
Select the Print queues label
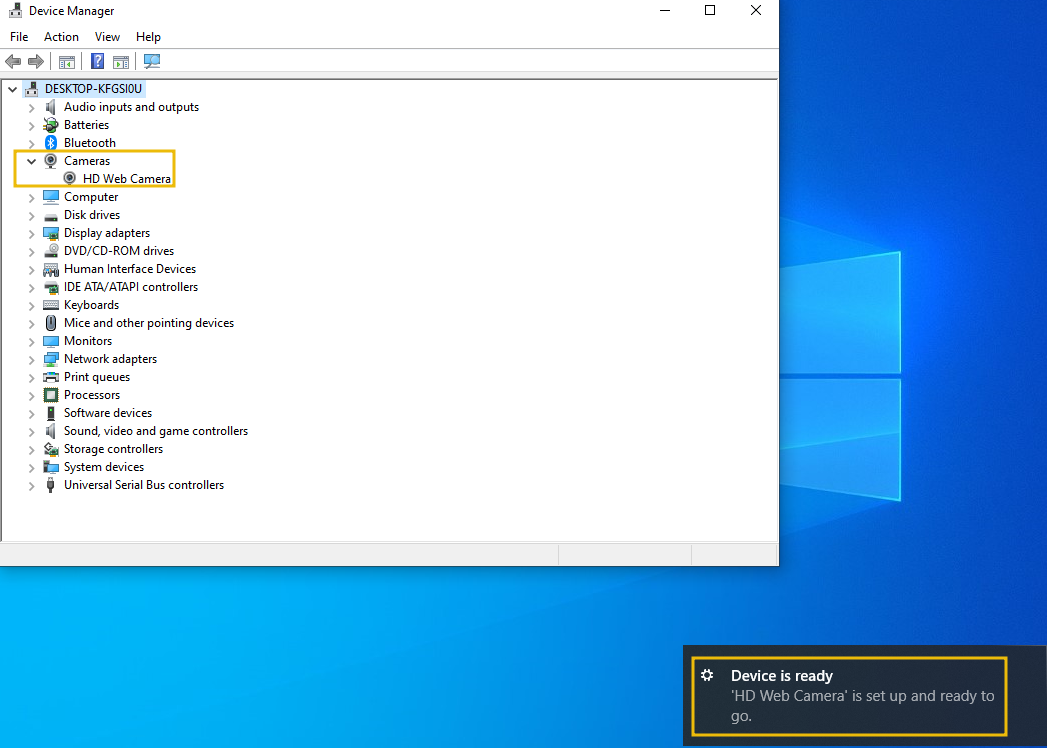click(97, 377)
